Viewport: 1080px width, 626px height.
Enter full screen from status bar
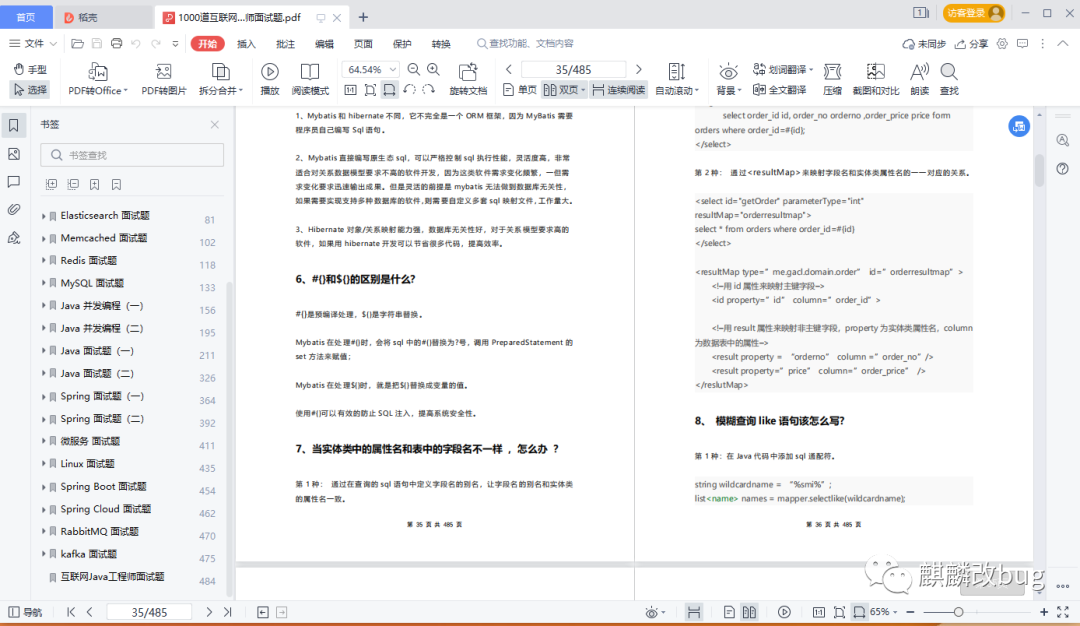[1063, 612]
